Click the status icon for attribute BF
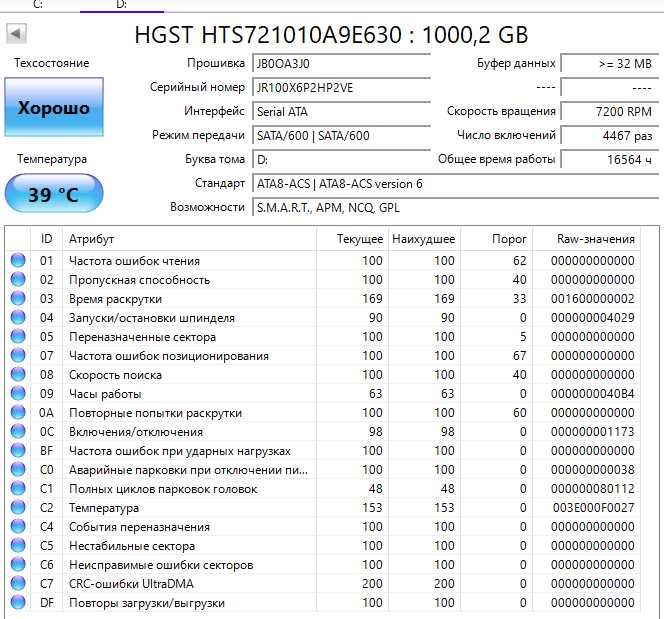The width and height of the screenshot is (664, 619). (18, 450)
